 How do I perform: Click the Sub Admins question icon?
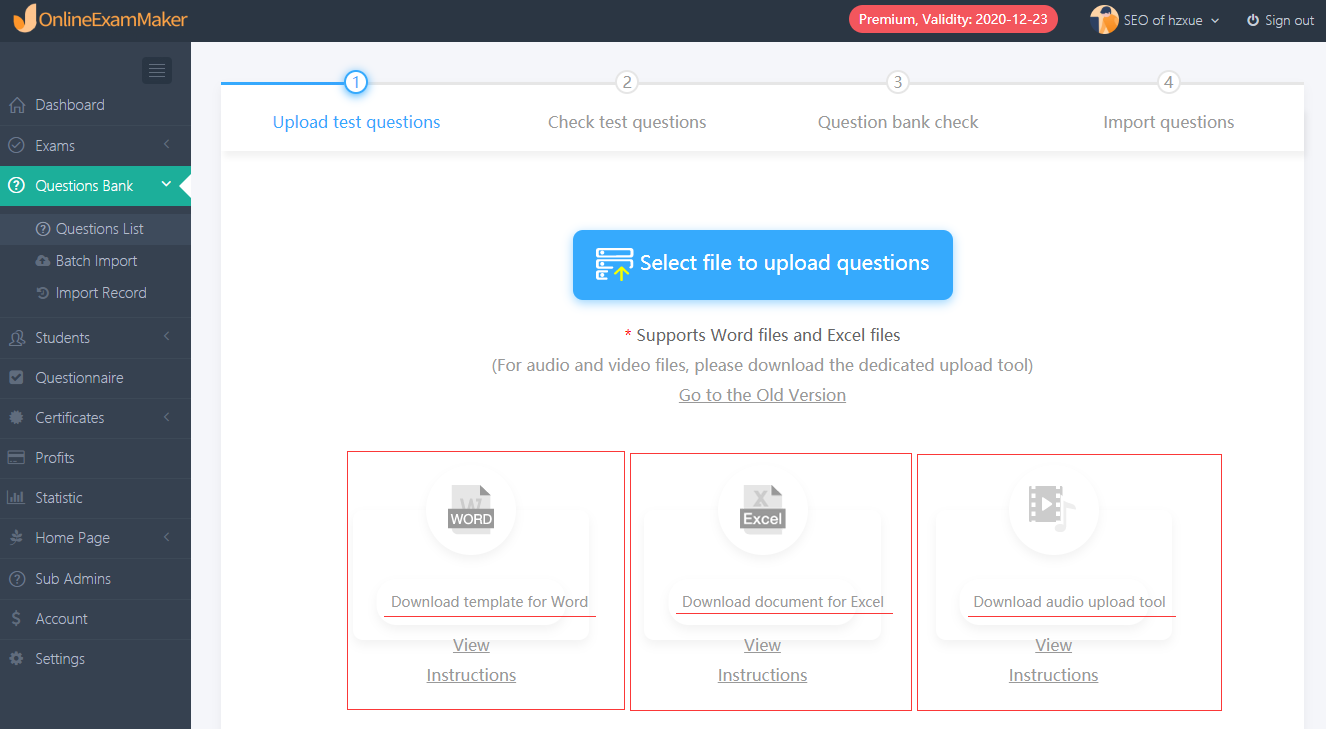click(x=16, y=579)
